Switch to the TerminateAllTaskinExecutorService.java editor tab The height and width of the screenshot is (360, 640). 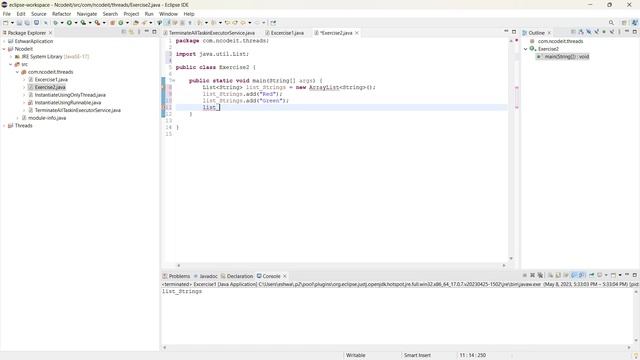tap(209, 33)
